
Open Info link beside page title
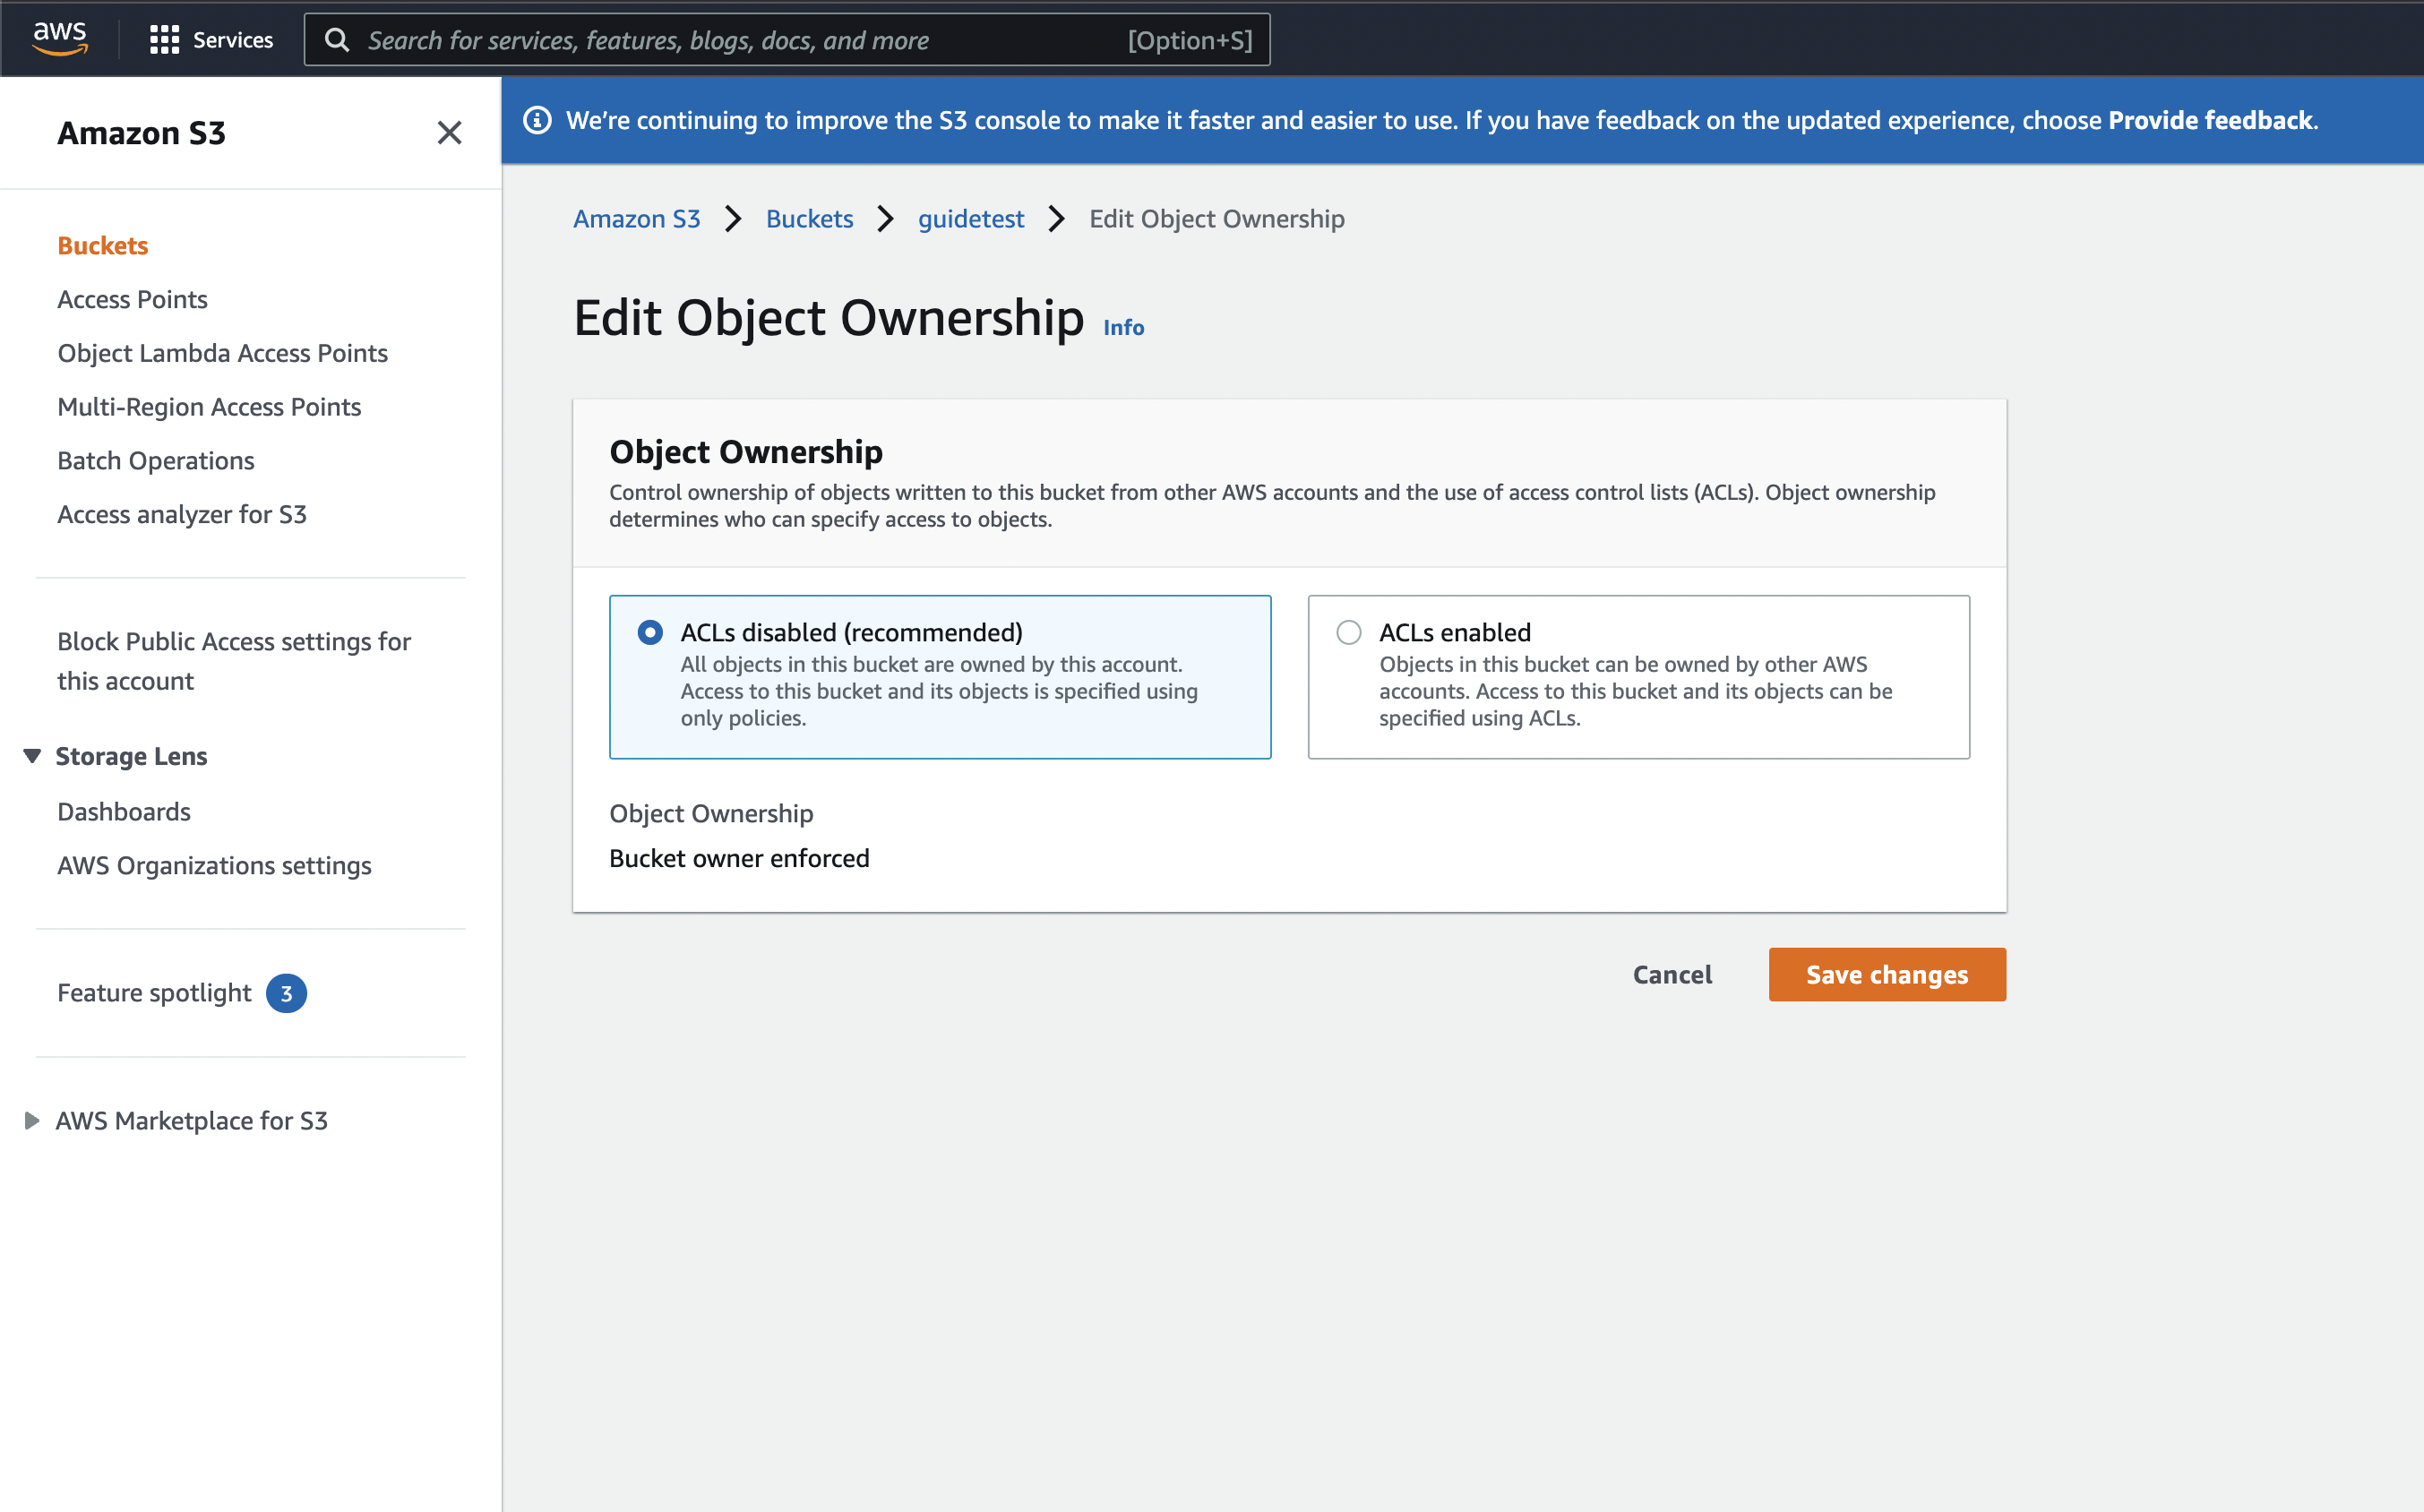click(1123, 328)
